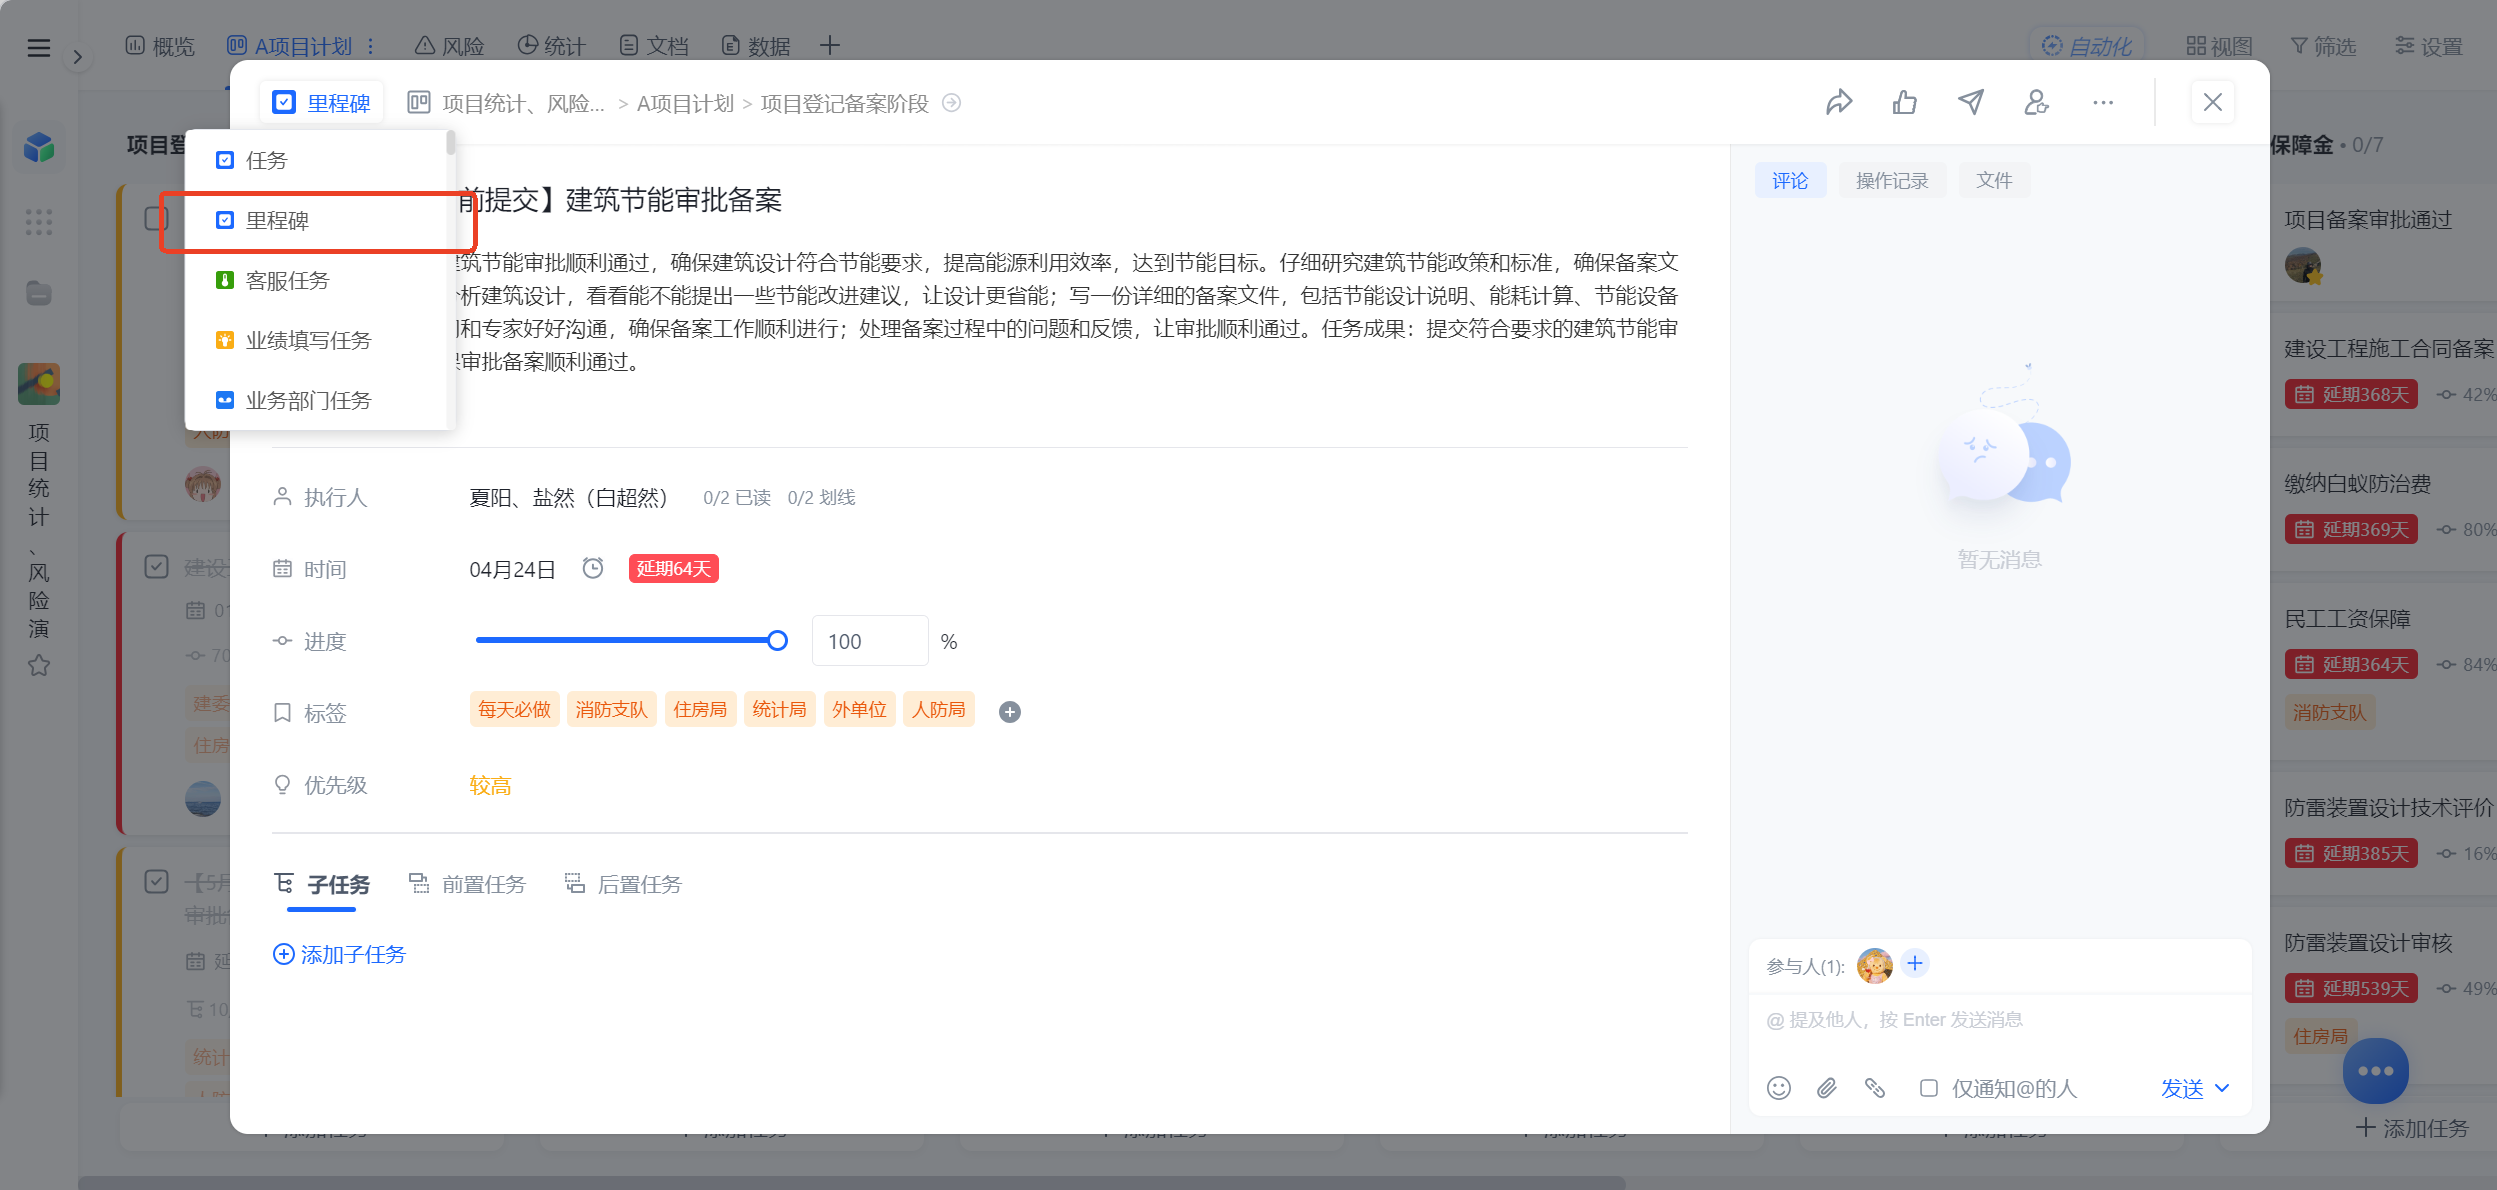Screen dimensions: 2497x1190
Task: Select 业绩填写任务 in the type dropdown
Action: 316,340
